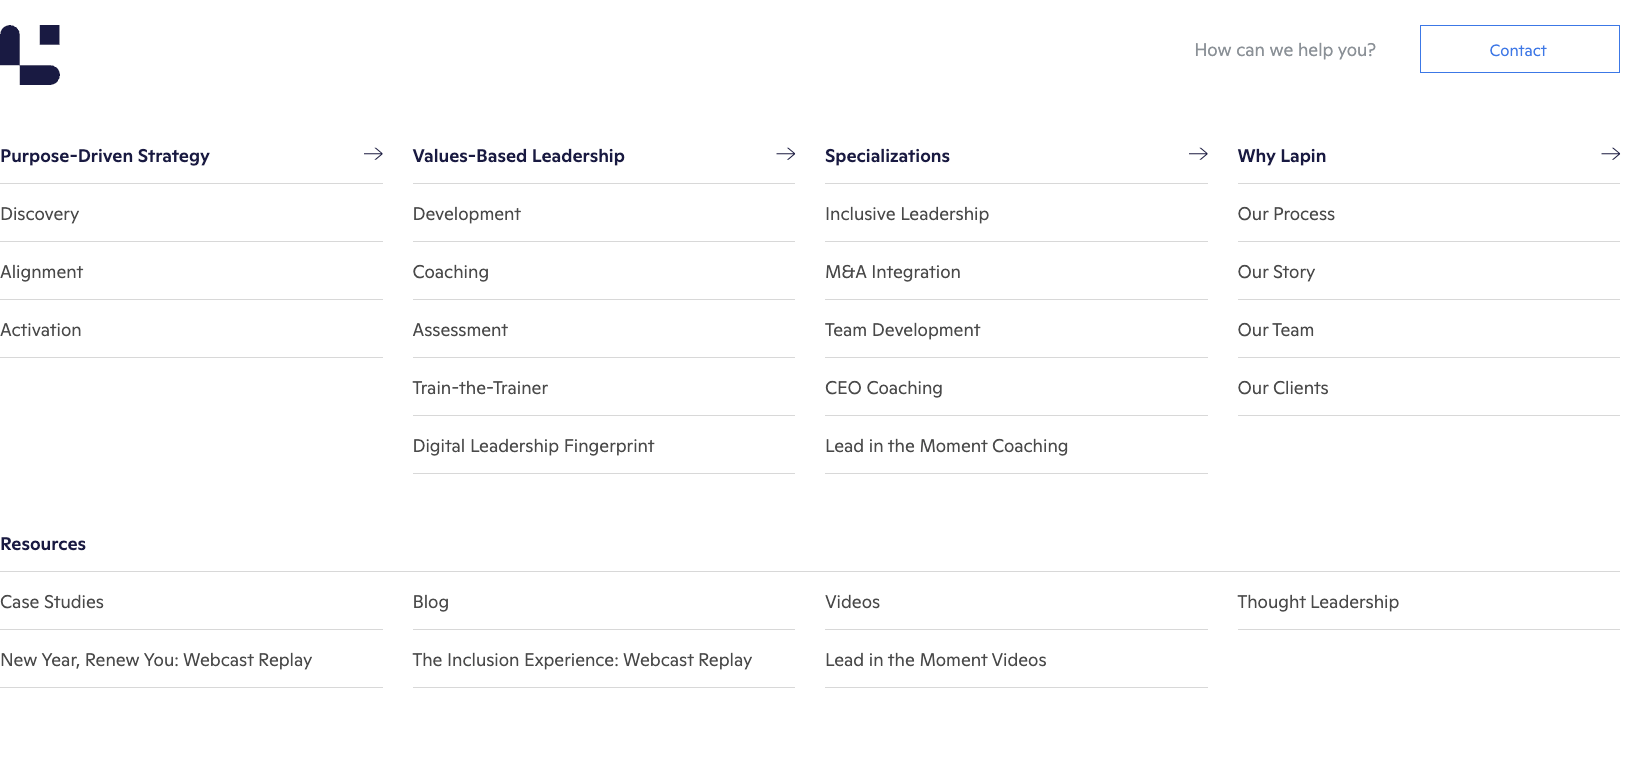
Task: Open The Inclusion Experience Webcast Replay
Action: pos(582,660)
